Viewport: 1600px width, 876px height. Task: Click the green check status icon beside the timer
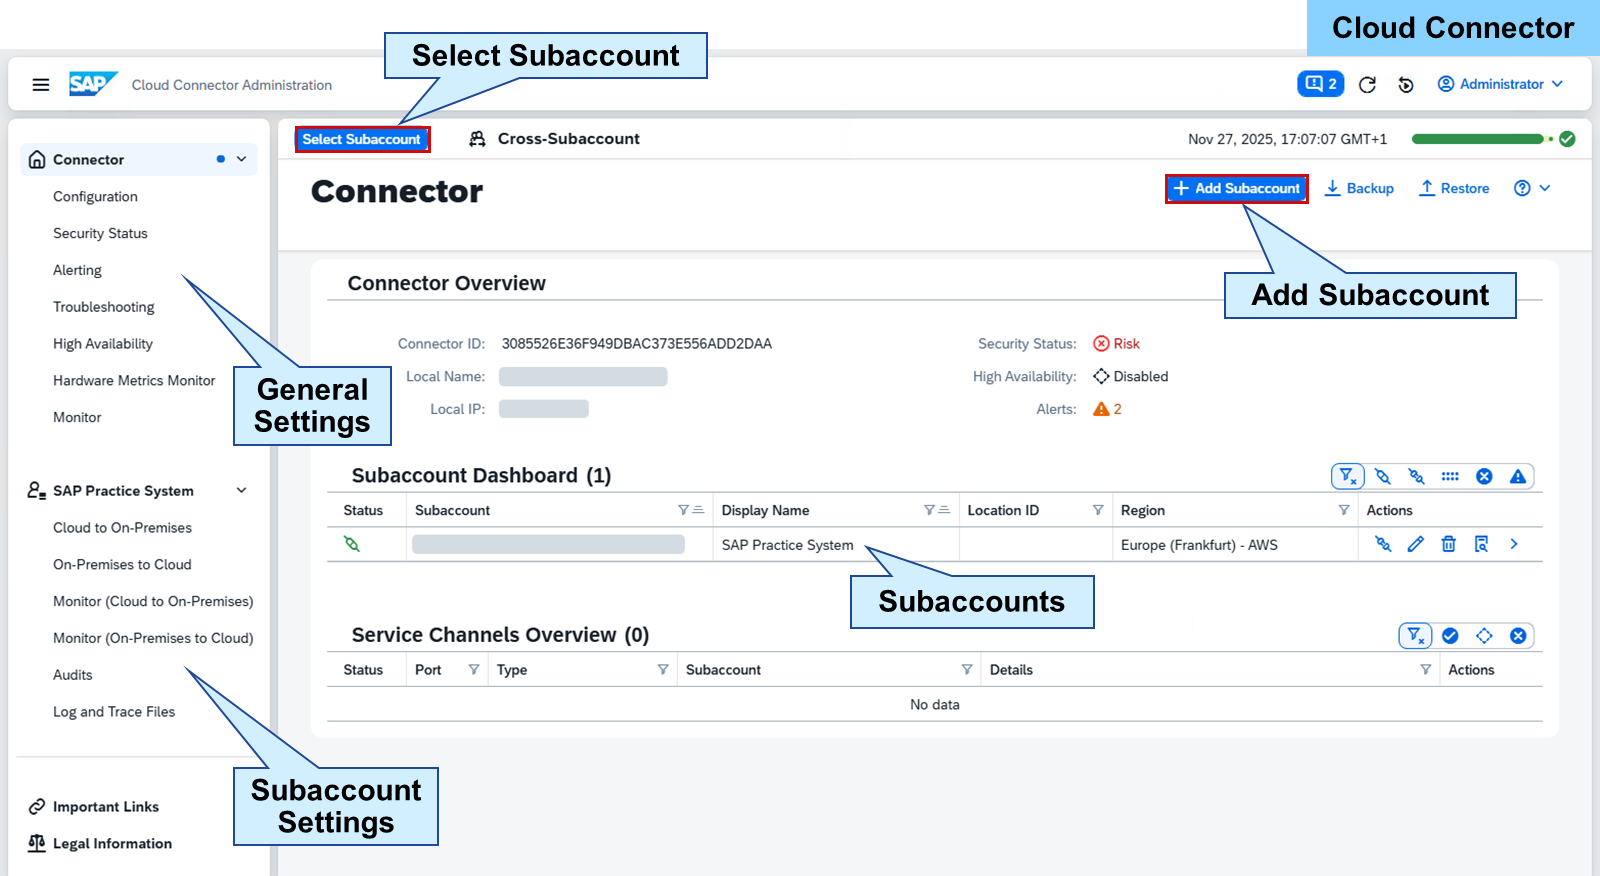click(1567, 139)
